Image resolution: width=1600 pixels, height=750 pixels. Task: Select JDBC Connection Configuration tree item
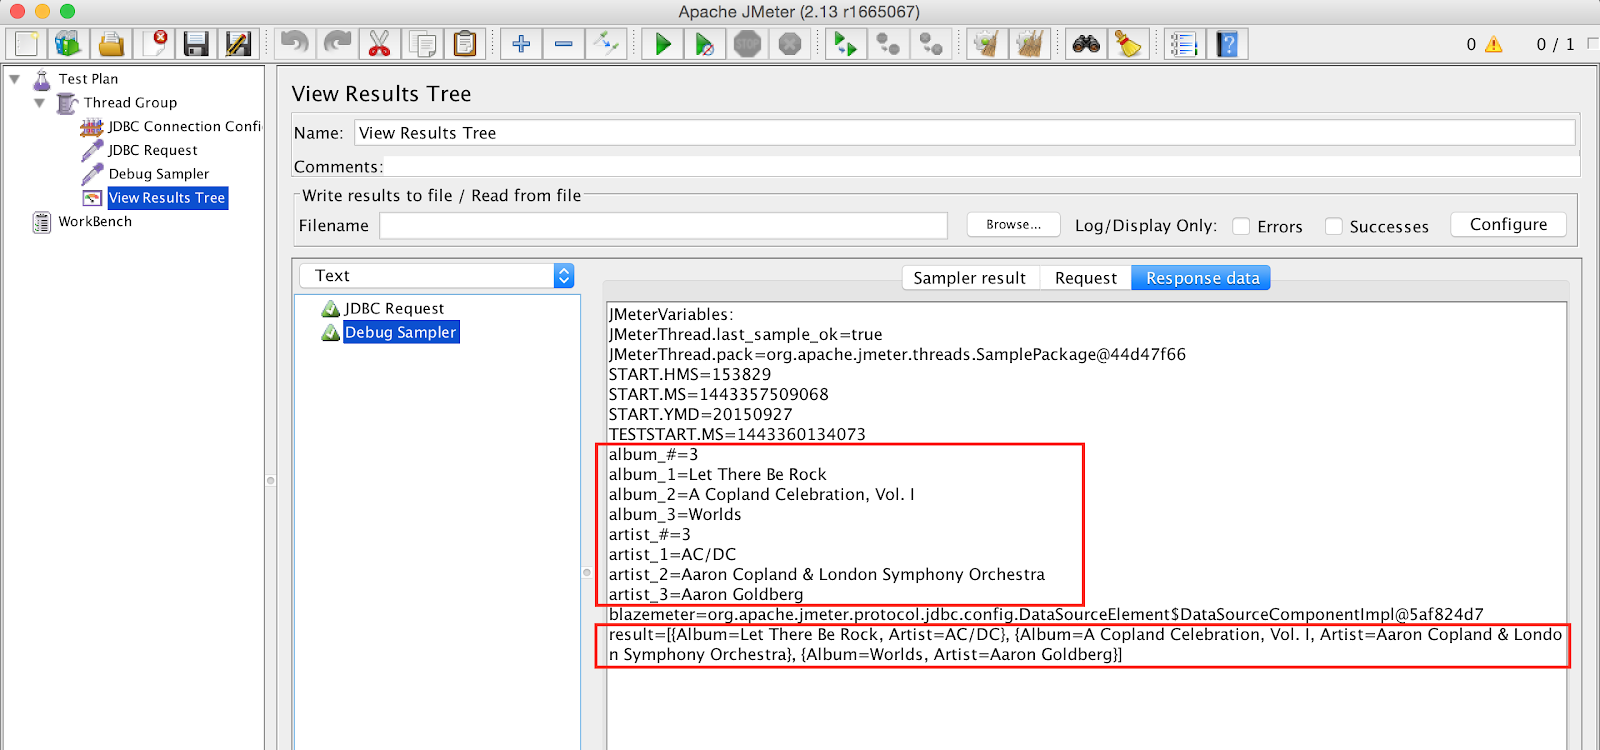pos(184,126)
